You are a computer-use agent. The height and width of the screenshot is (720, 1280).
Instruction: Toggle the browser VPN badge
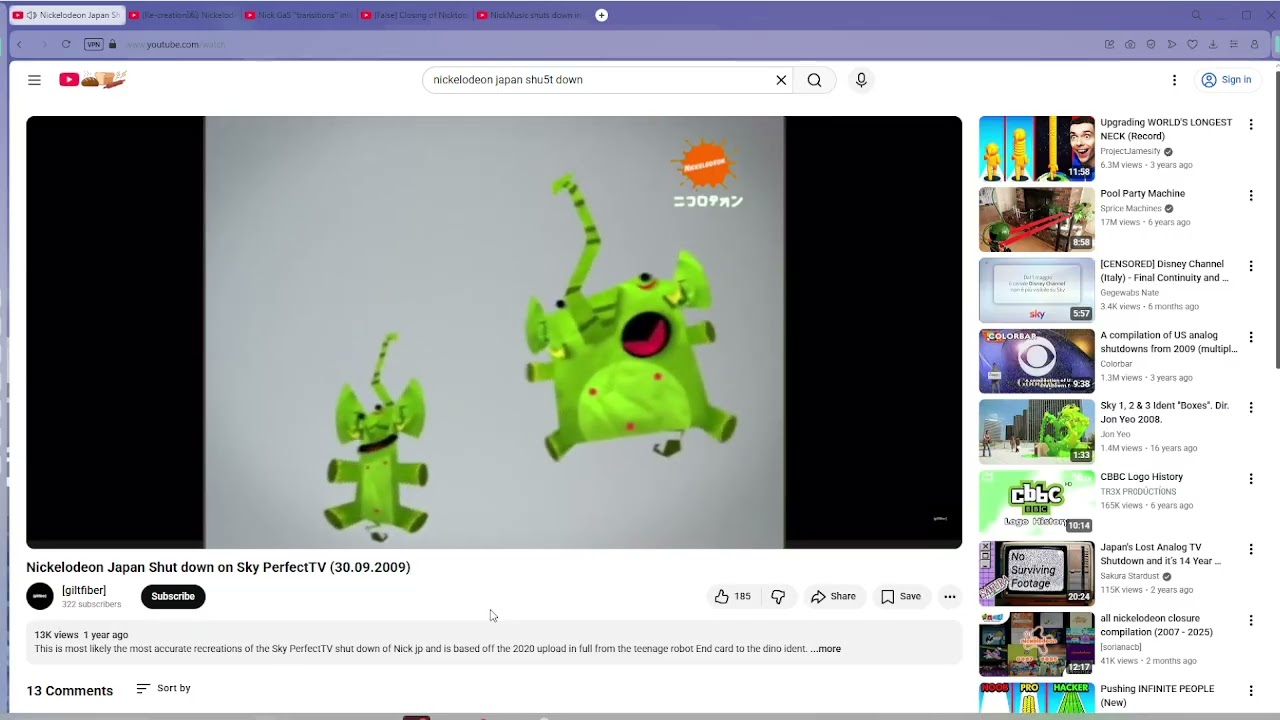point(94,44)
